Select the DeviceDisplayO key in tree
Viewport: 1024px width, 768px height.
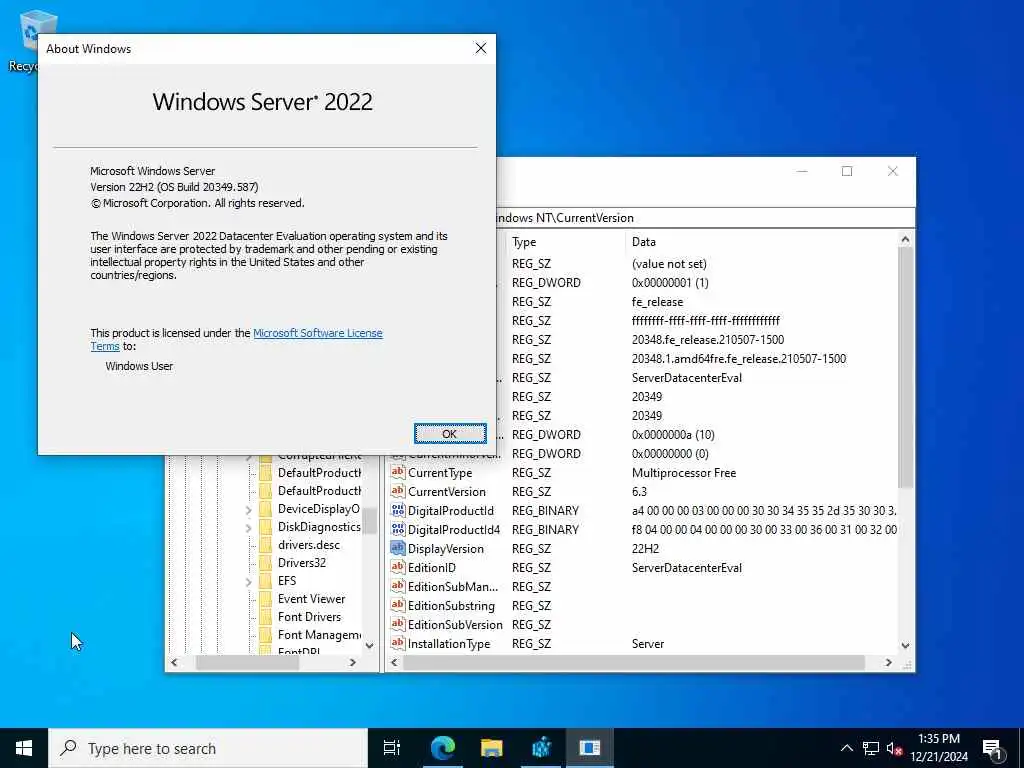[x=319, y=509]
